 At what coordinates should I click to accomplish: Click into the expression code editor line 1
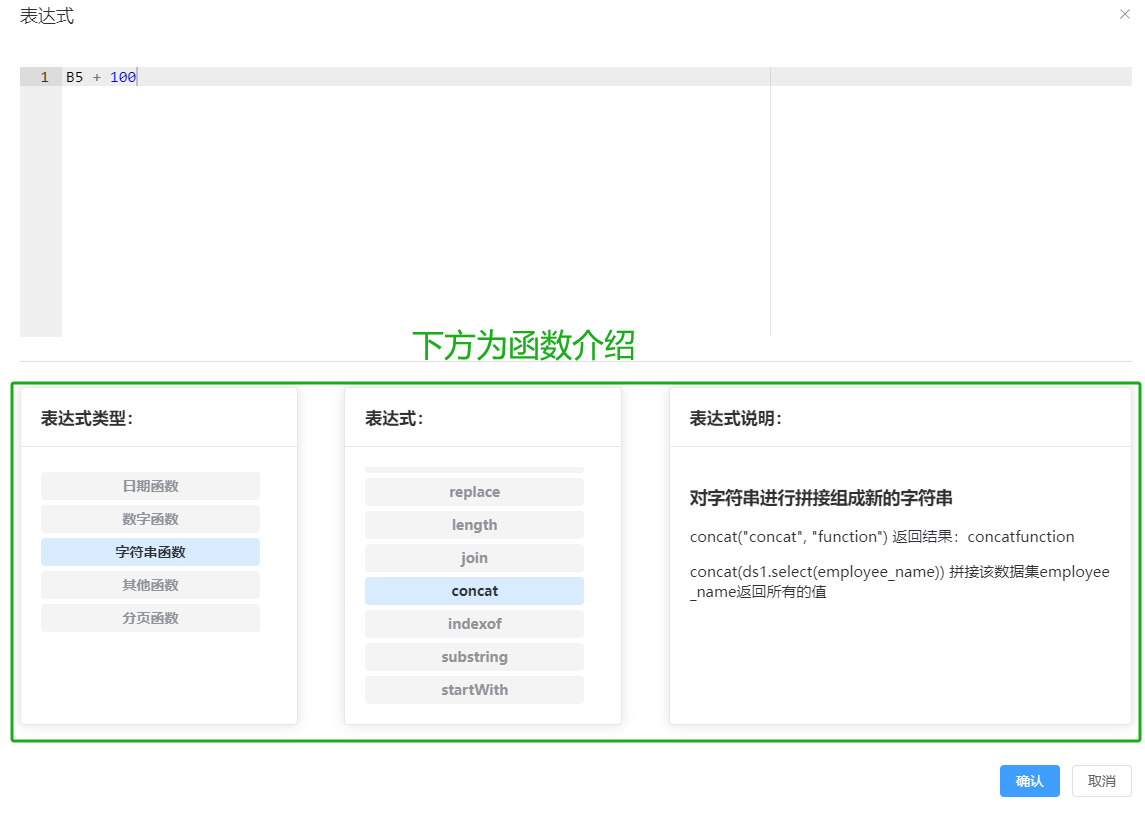(x=597, y=77)
